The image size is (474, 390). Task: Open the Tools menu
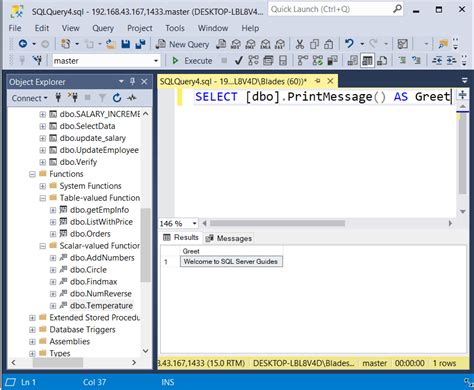click(175, 28)
